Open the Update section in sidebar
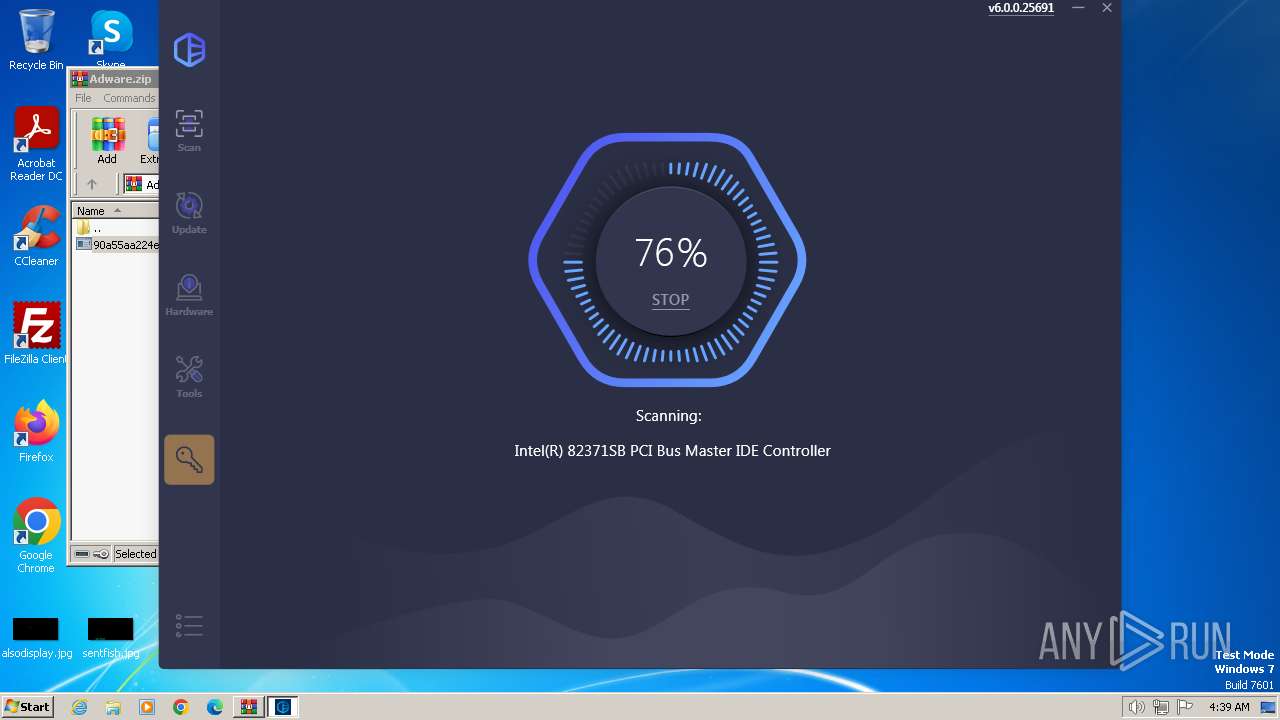The image size is (1280, 720). (x=189, y=213)
